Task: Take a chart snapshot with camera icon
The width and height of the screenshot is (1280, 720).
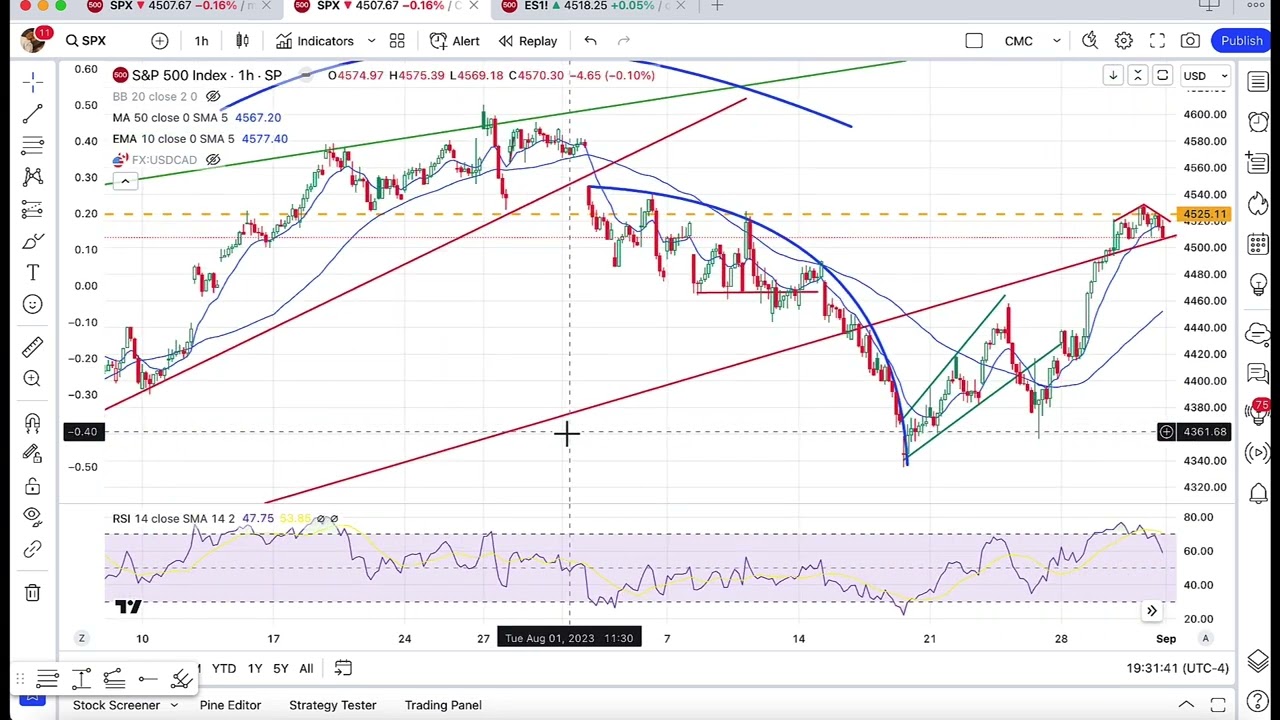Action: (1190, 41)
